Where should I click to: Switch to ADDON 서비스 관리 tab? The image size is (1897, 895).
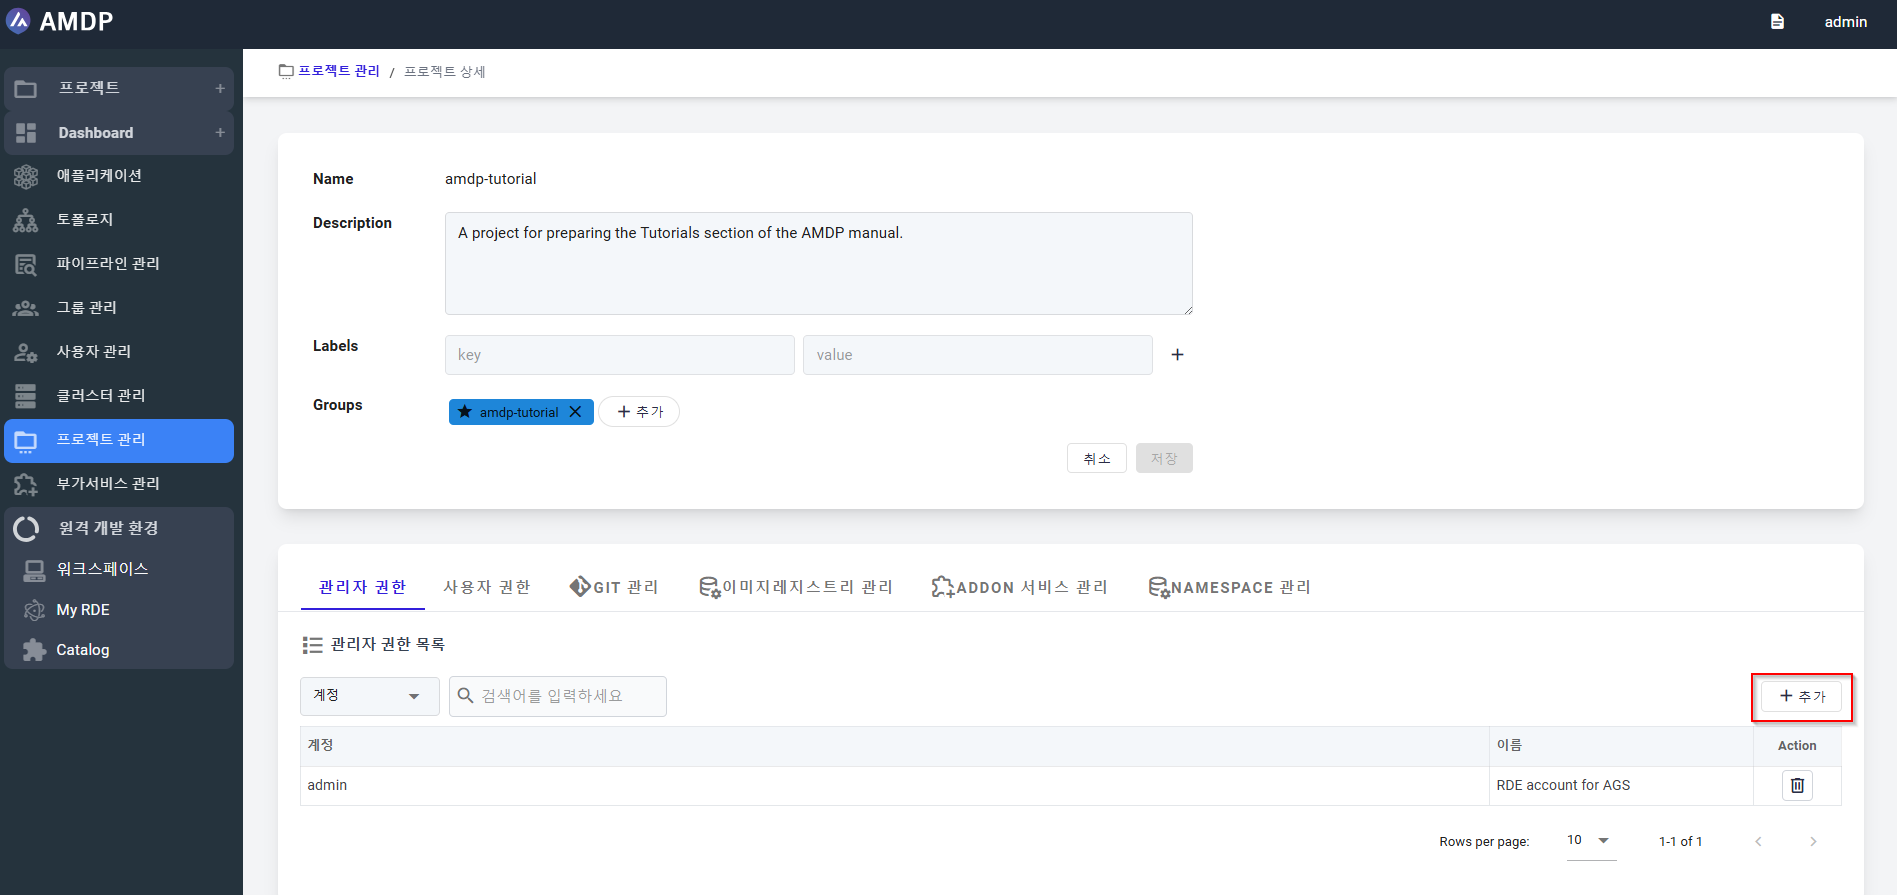click(x=1019, y=587)
